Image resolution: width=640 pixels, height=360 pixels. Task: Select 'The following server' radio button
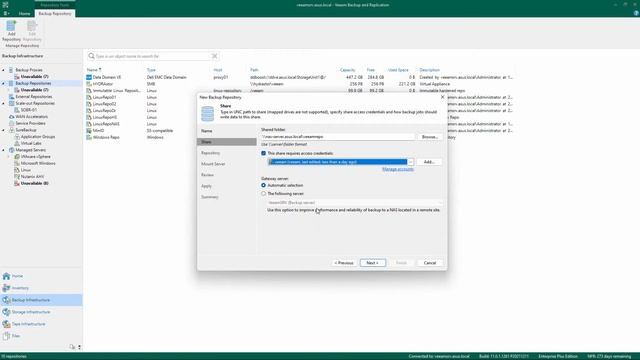tap(264, 194)
